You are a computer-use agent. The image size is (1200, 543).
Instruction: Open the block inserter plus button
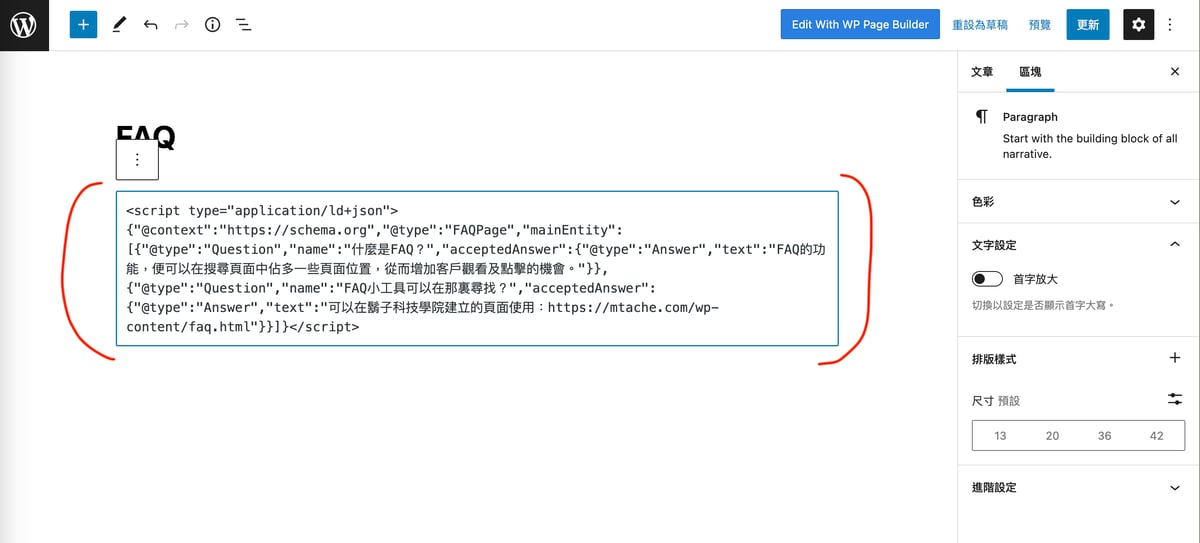pyautogui.click(x=83, y=25)
